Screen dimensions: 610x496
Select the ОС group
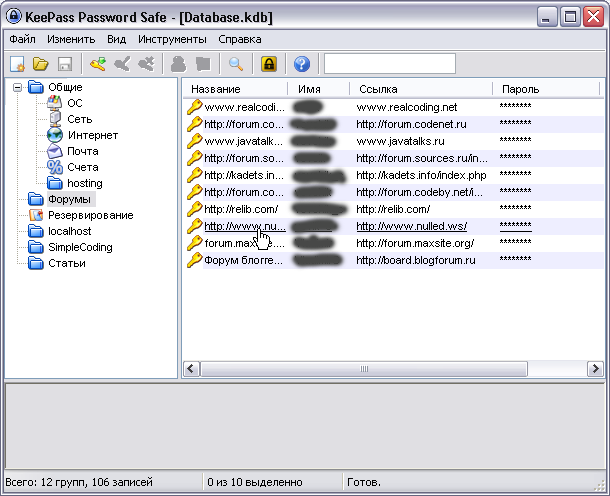point(75,103)
